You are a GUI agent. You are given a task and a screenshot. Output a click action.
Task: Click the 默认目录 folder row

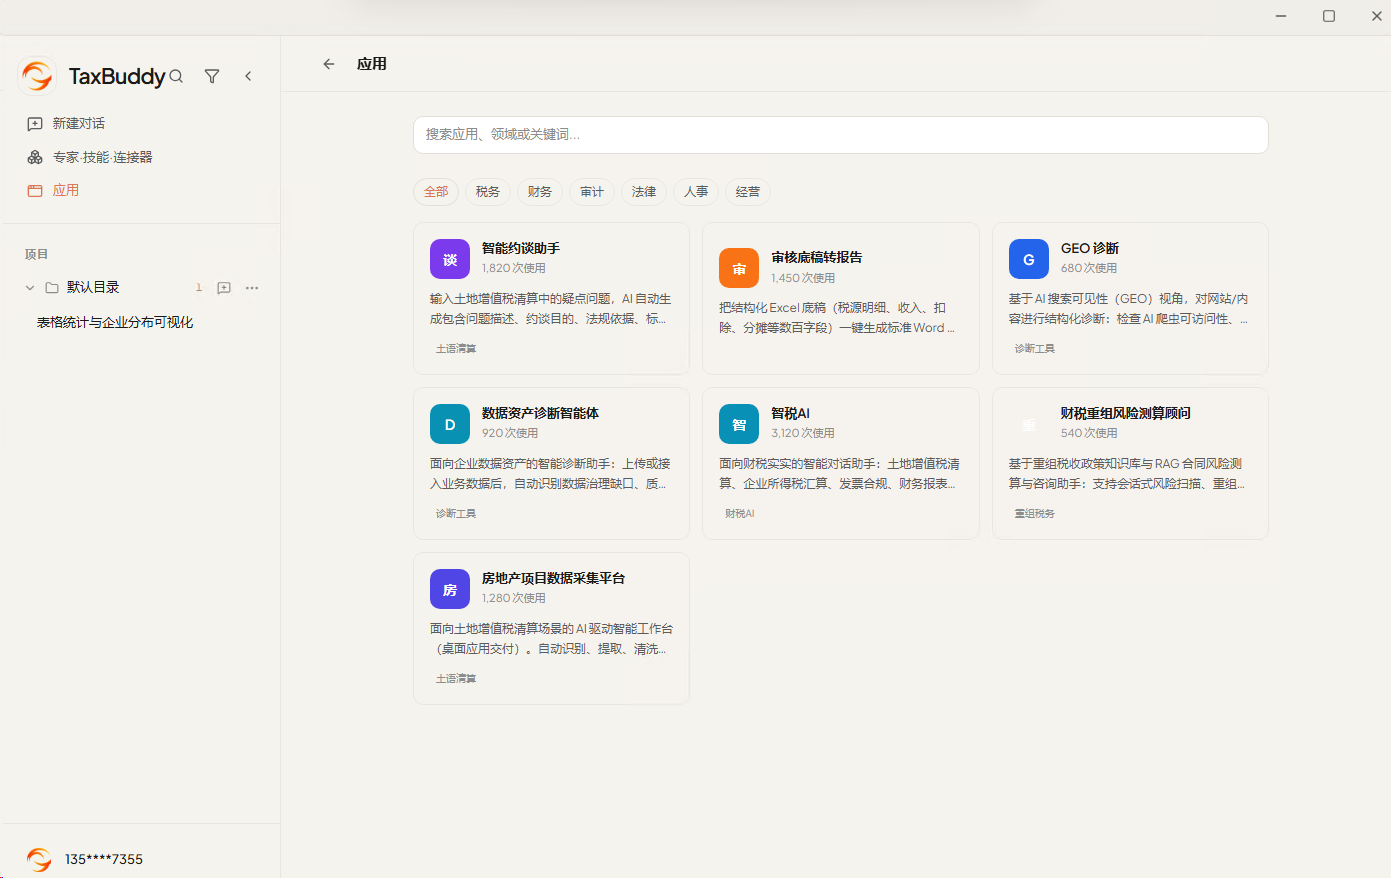pyautogui.click(x=142, y=288)
